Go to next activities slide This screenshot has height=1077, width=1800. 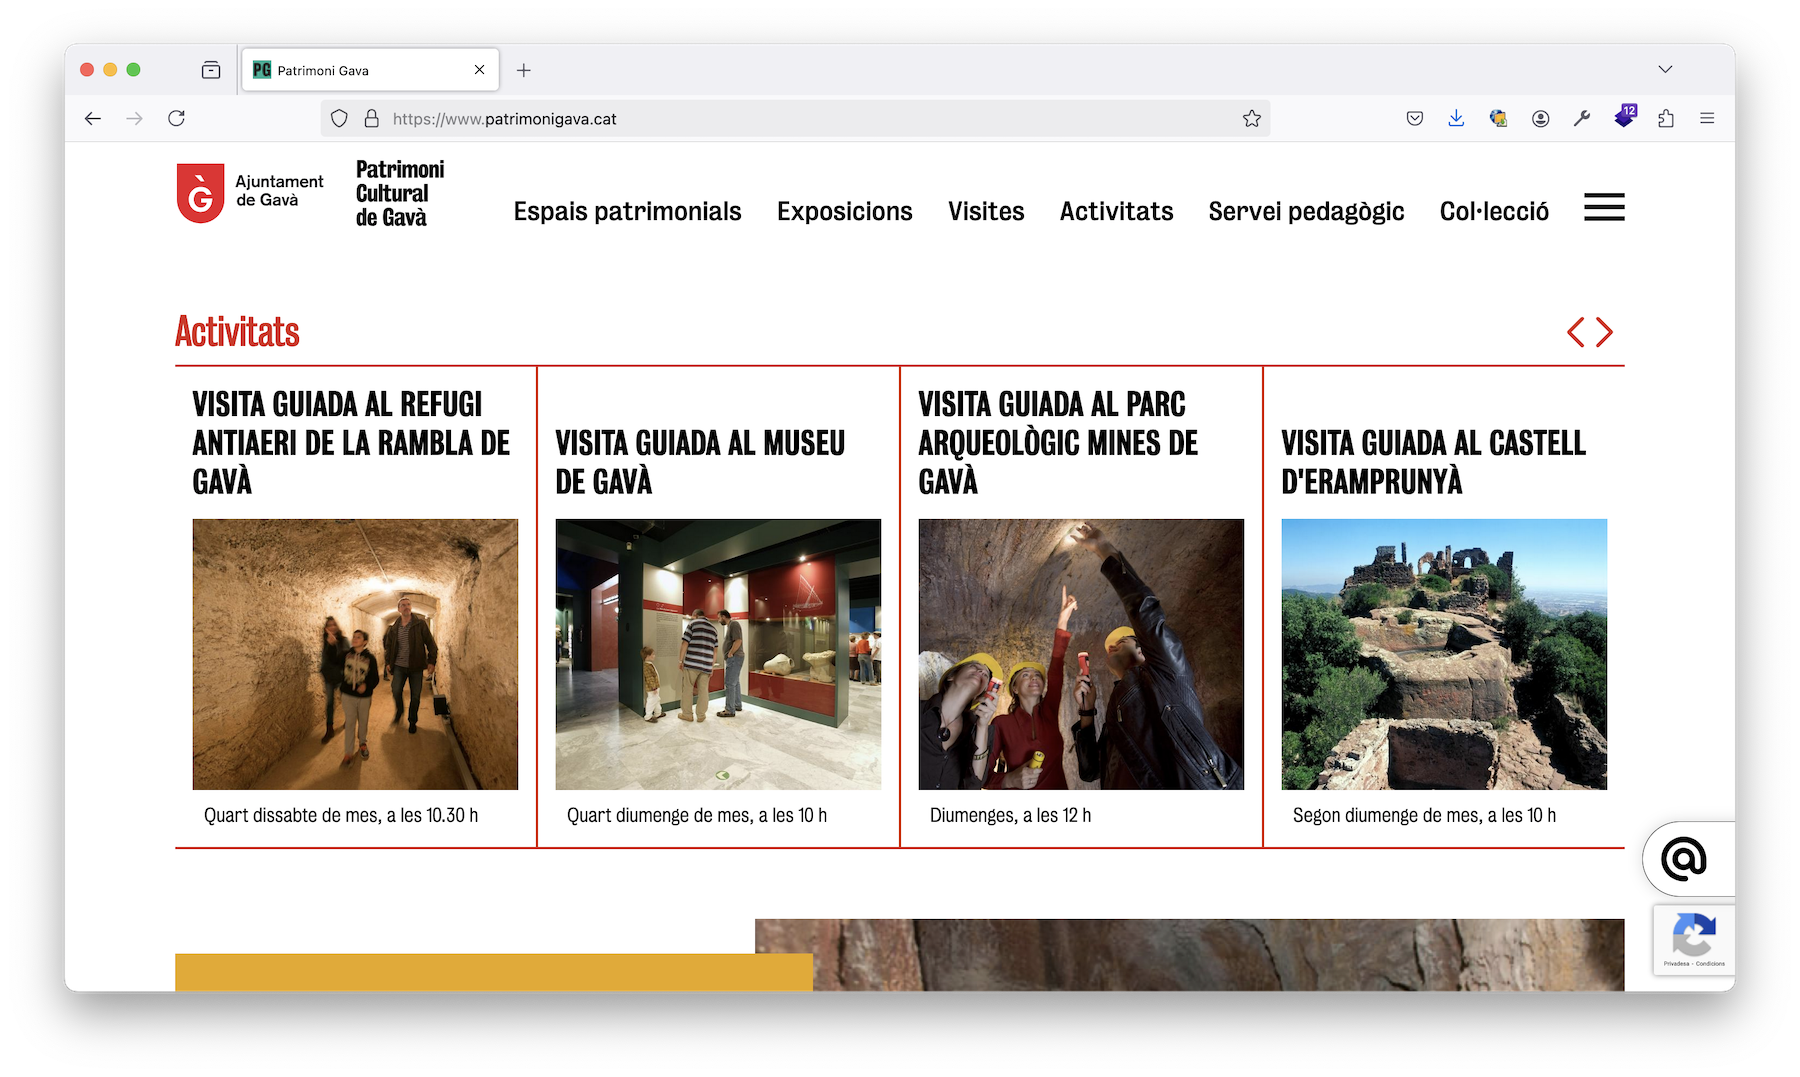click(x=1605, y=332)
